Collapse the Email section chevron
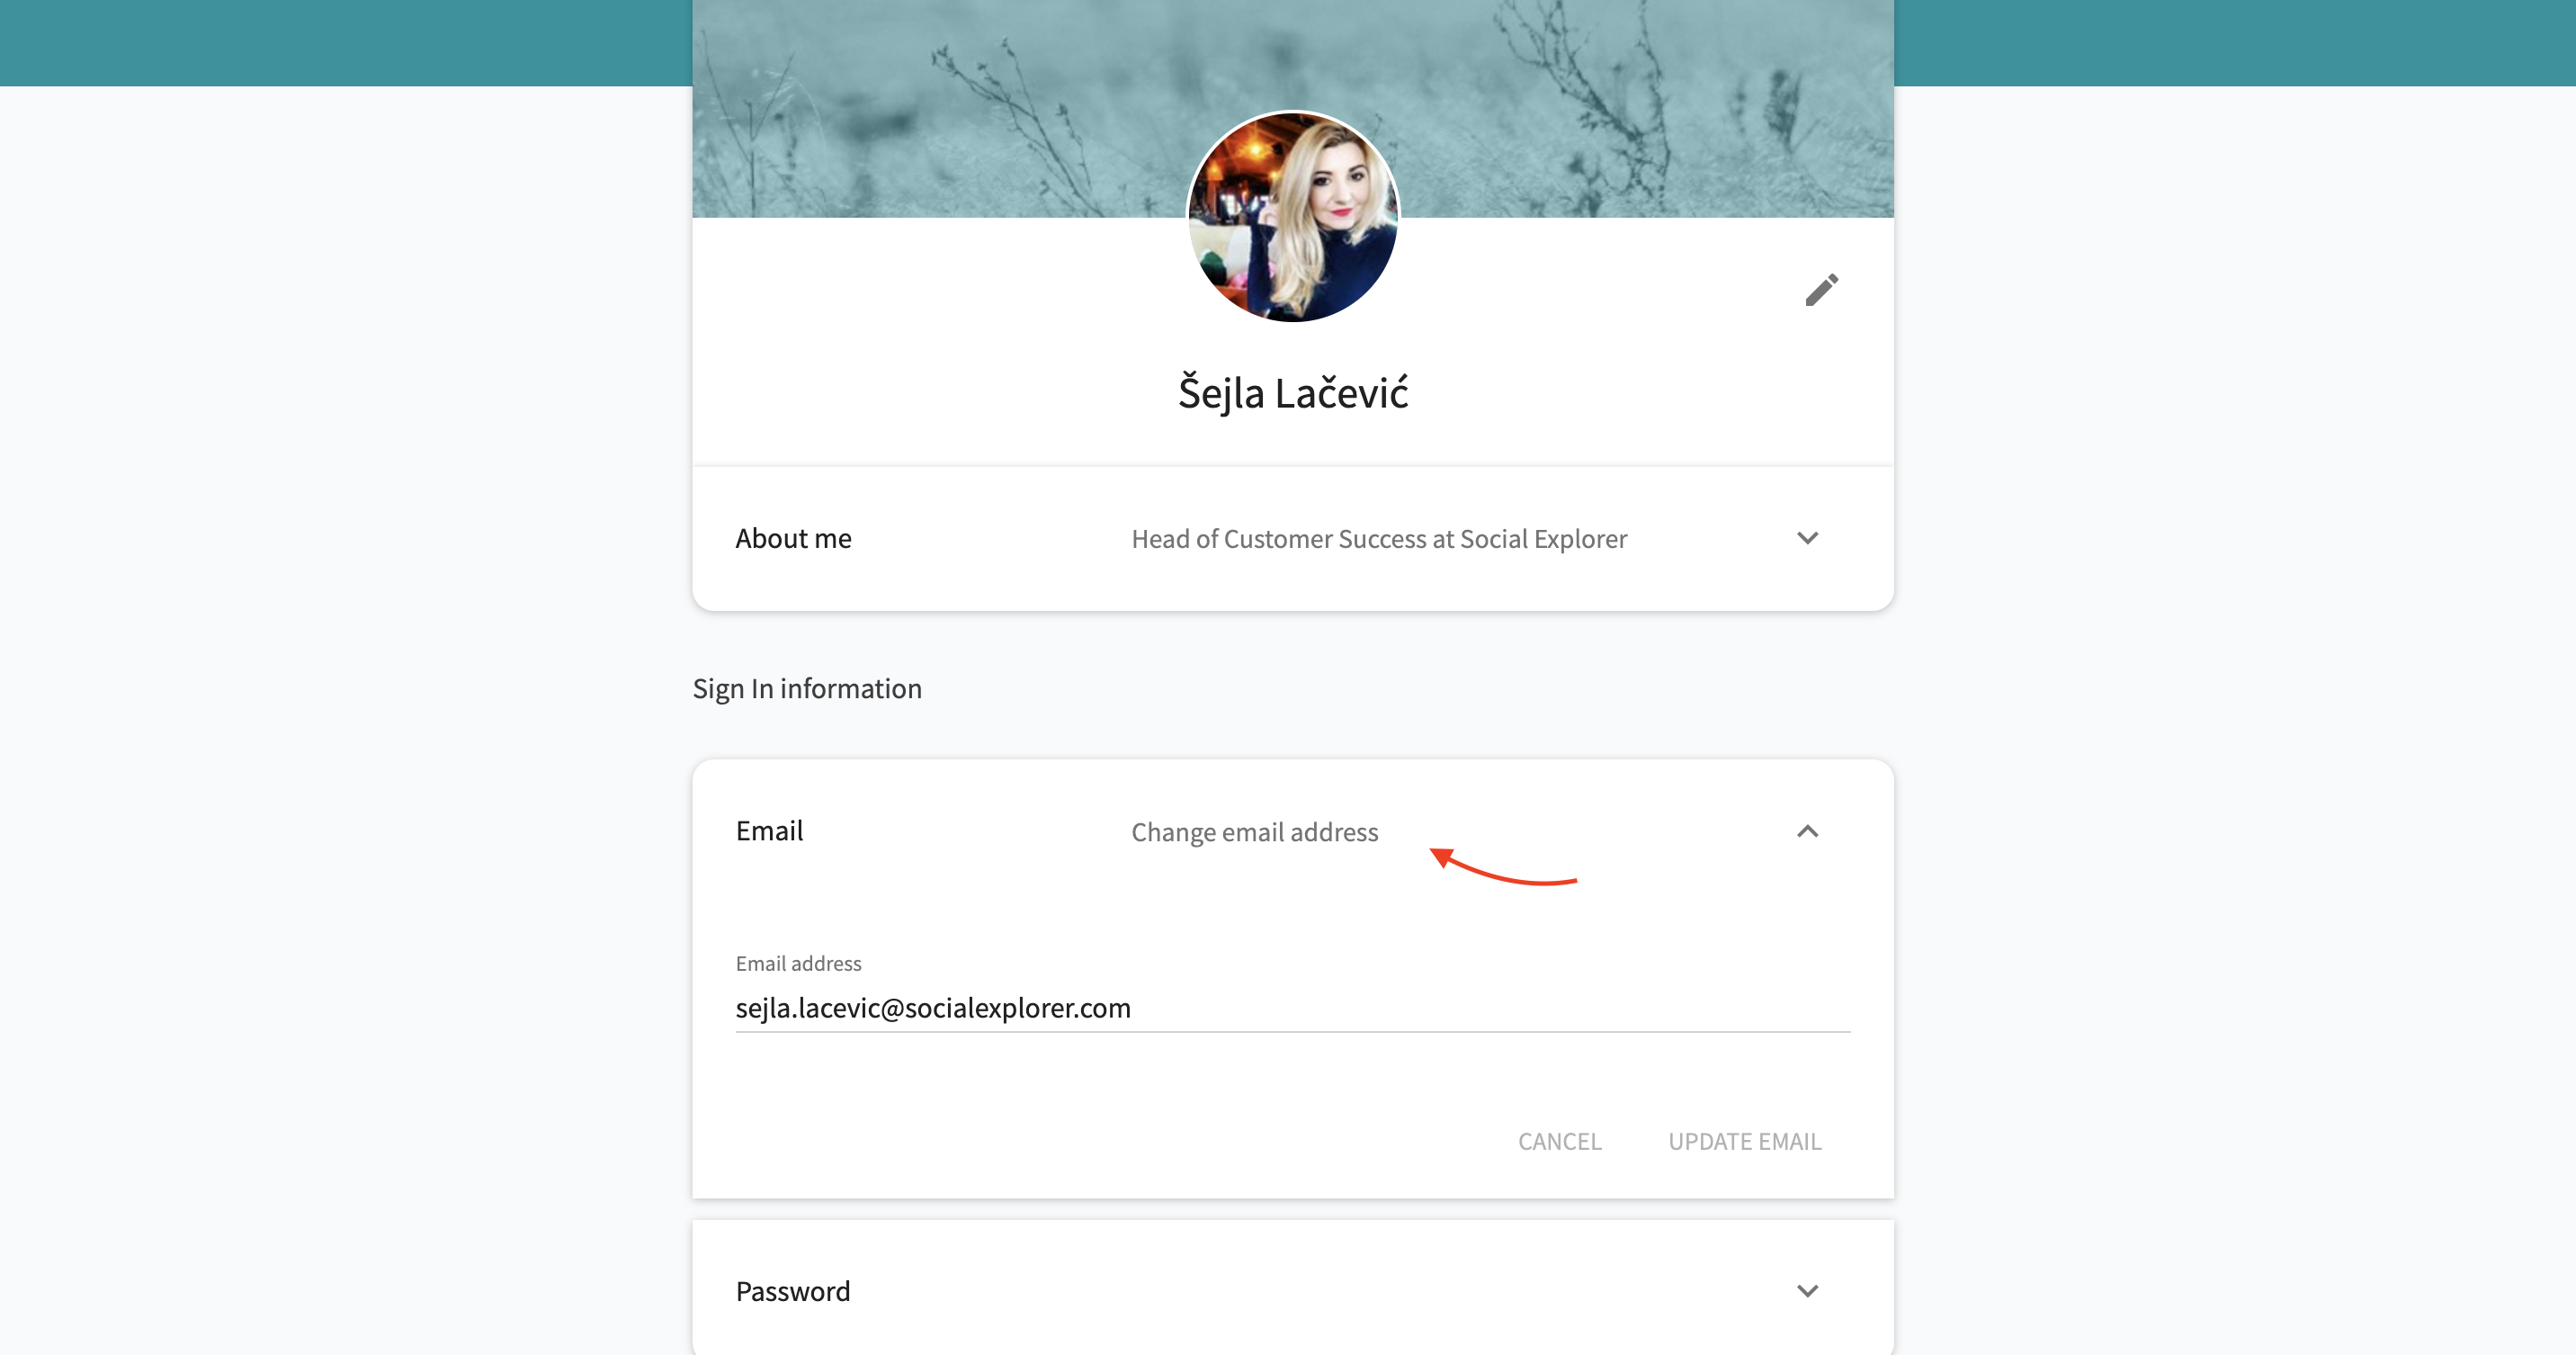 (x=1807, y=831)
